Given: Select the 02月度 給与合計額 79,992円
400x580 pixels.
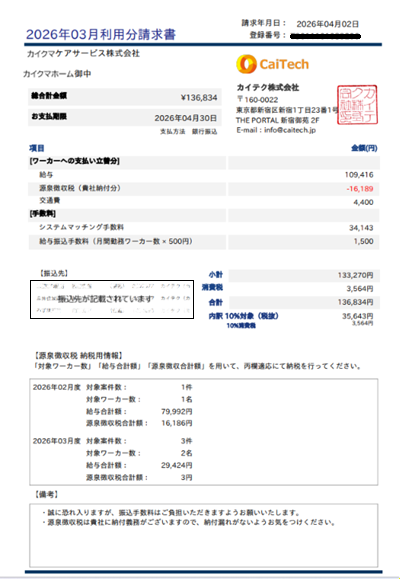Looking at the screenshot, I should click(177, 412).
